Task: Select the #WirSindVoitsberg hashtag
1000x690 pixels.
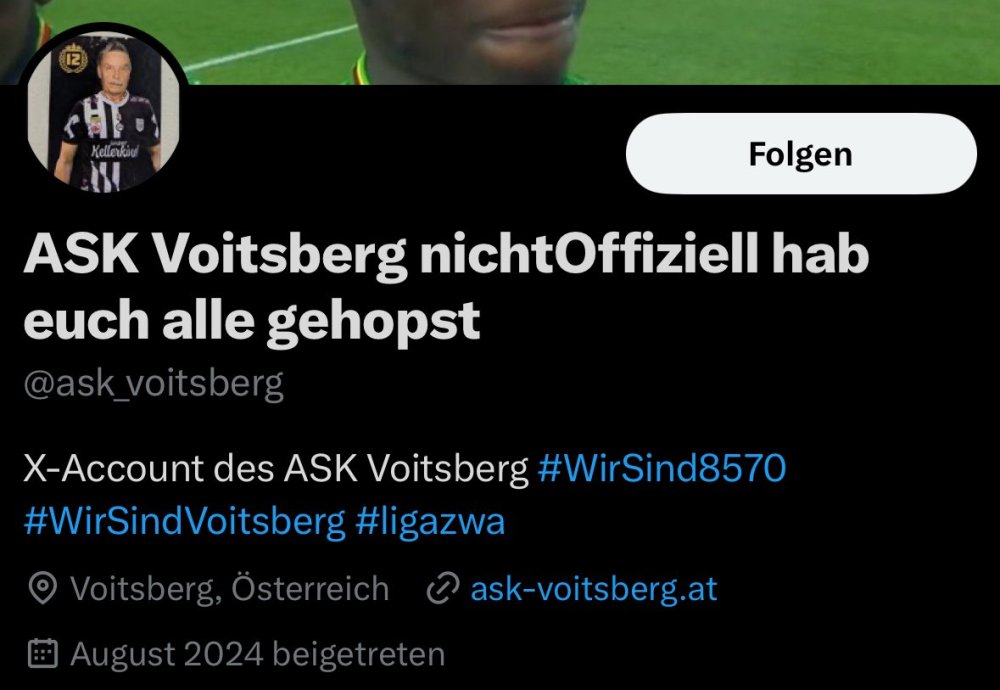Action: [184, 520]
